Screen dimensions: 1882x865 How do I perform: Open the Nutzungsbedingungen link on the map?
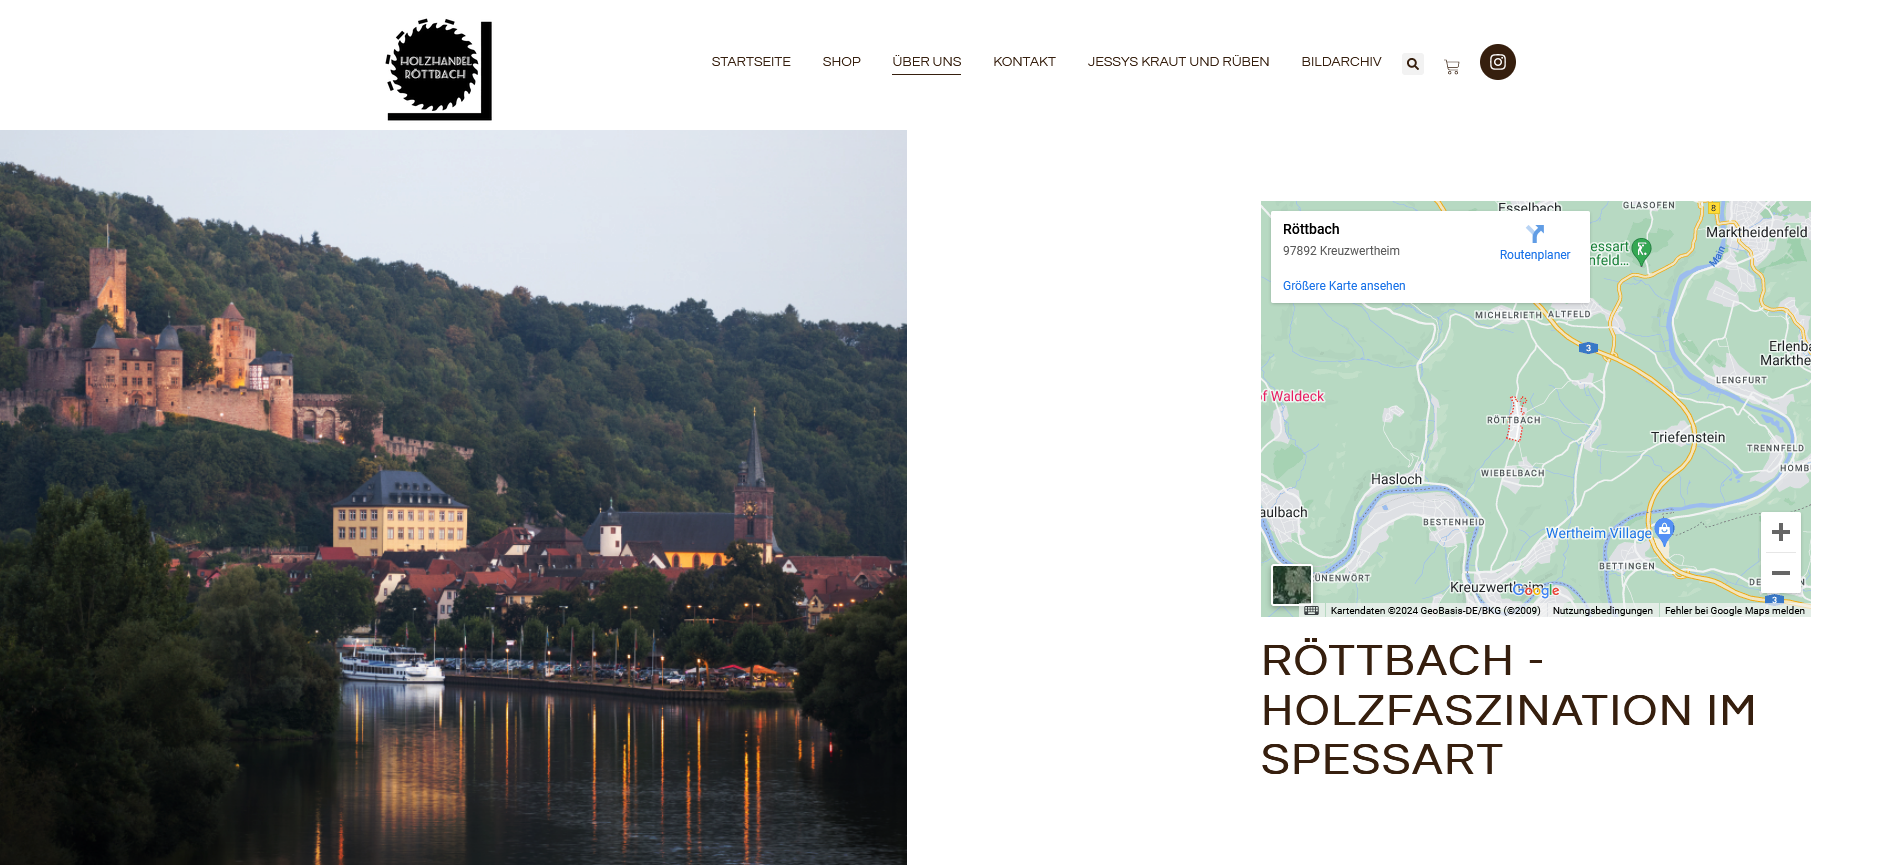(x=1602, y=611)
